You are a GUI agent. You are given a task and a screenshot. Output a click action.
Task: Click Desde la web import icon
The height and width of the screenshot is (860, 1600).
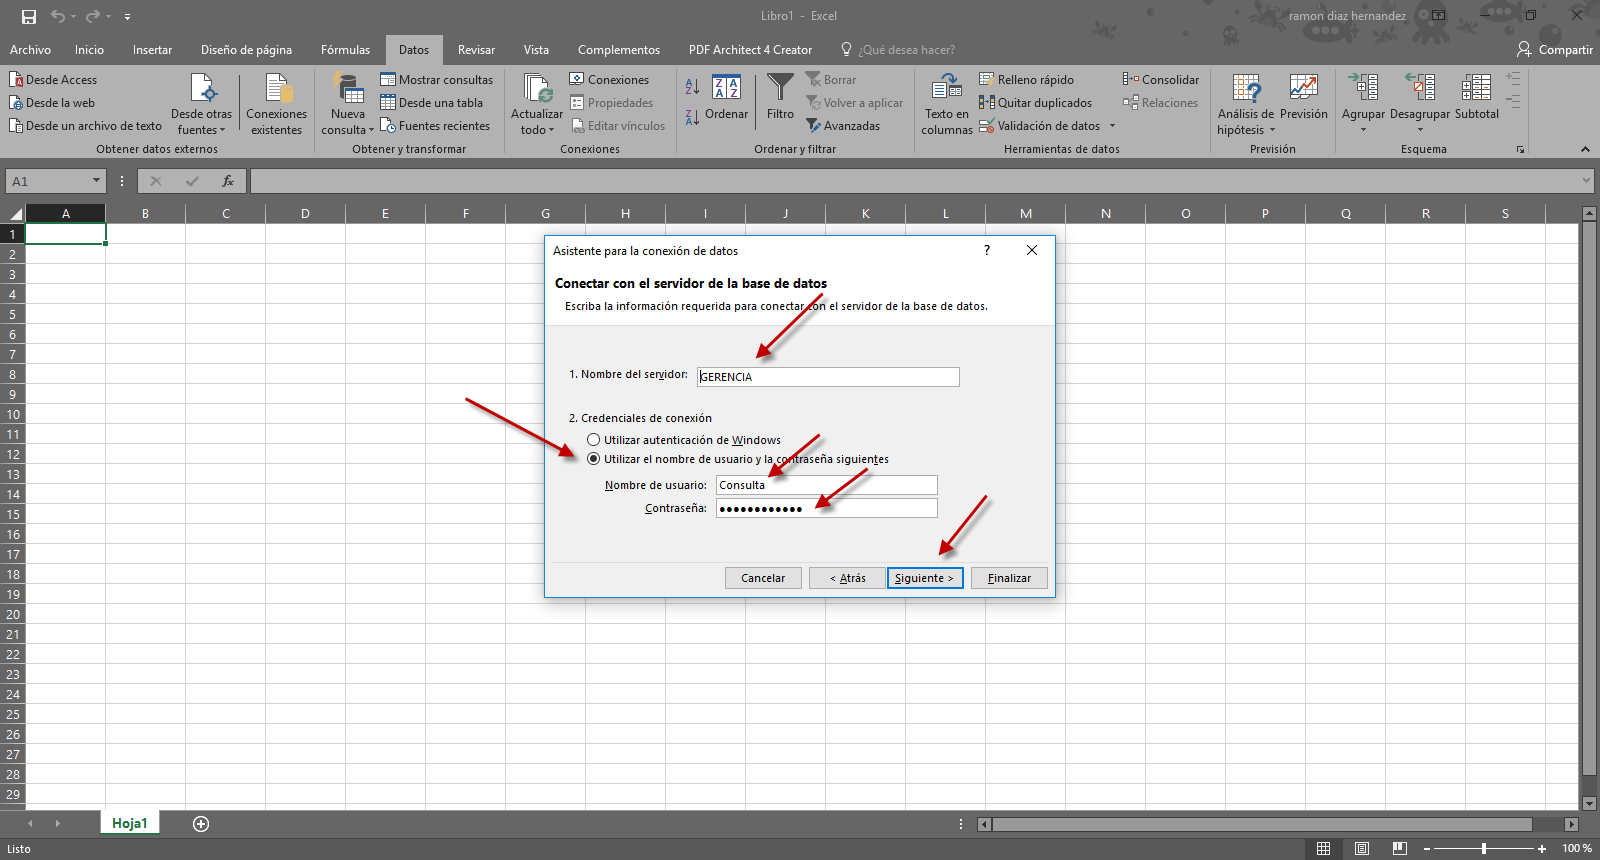(x=16, y=103)
